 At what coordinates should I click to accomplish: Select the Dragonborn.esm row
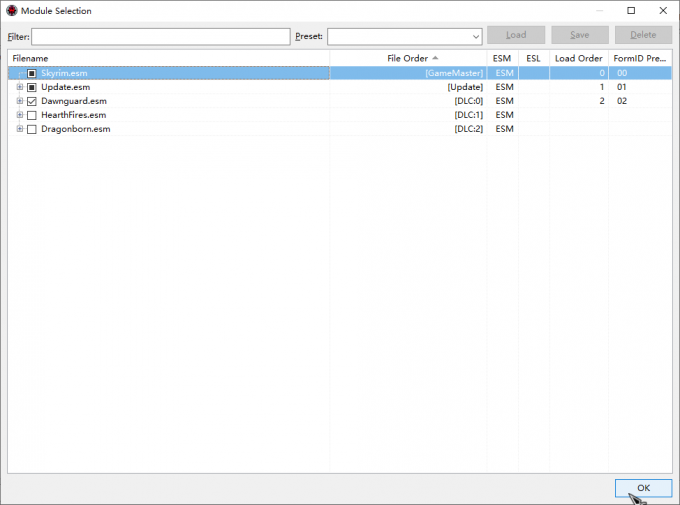pos(340,128)
